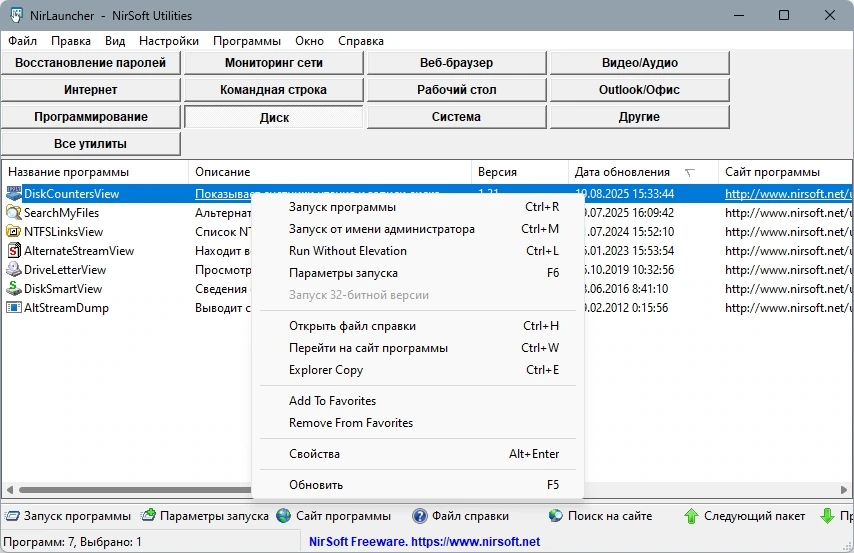Viewport: 854px width, 553px height.
Task: Switch to Веб-браузер category
Action: point(456,63)
